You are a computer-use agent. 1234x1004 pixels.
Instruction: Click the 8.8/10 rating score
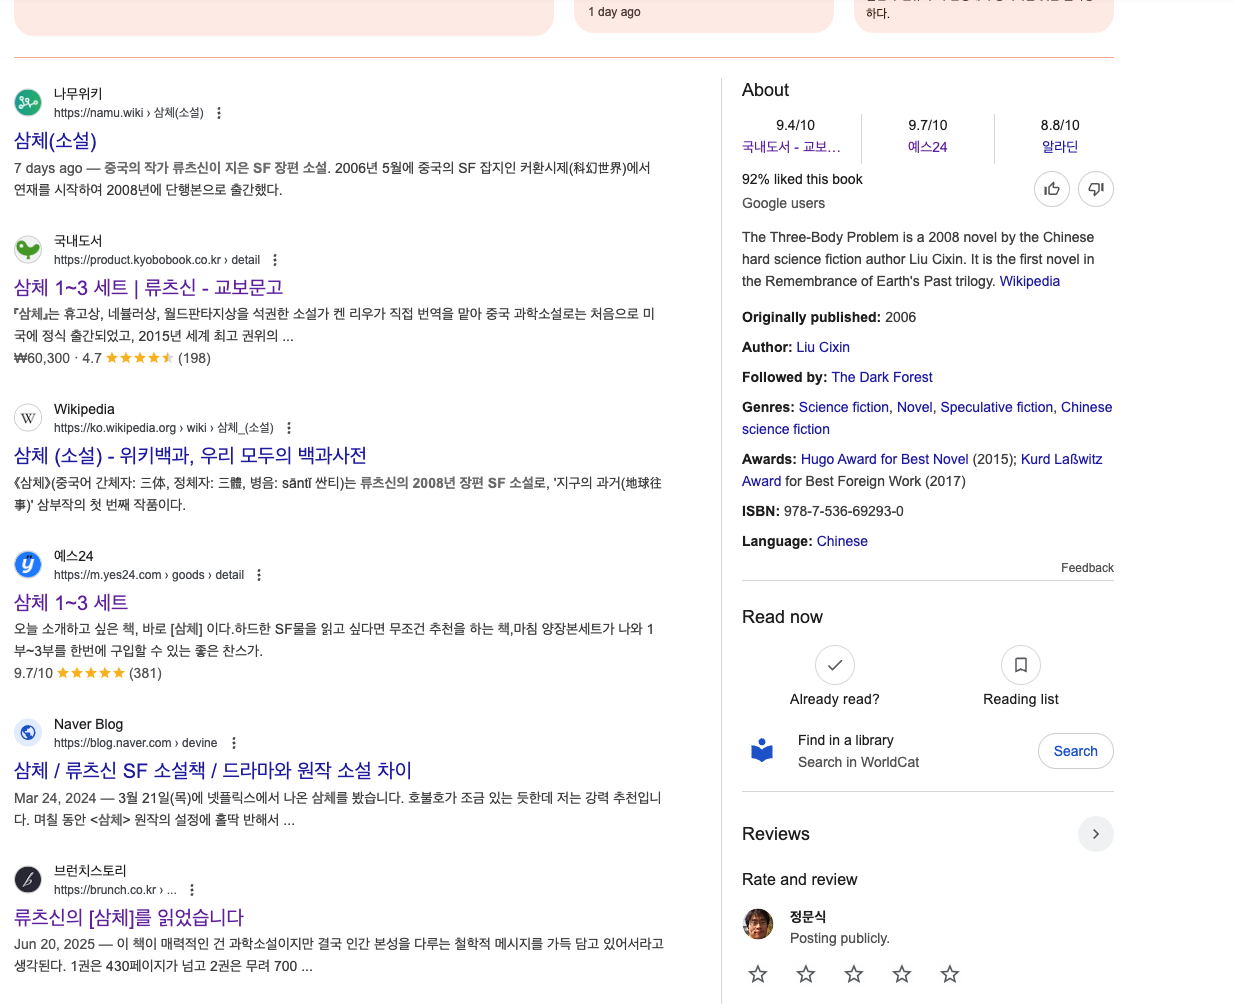1060,125
